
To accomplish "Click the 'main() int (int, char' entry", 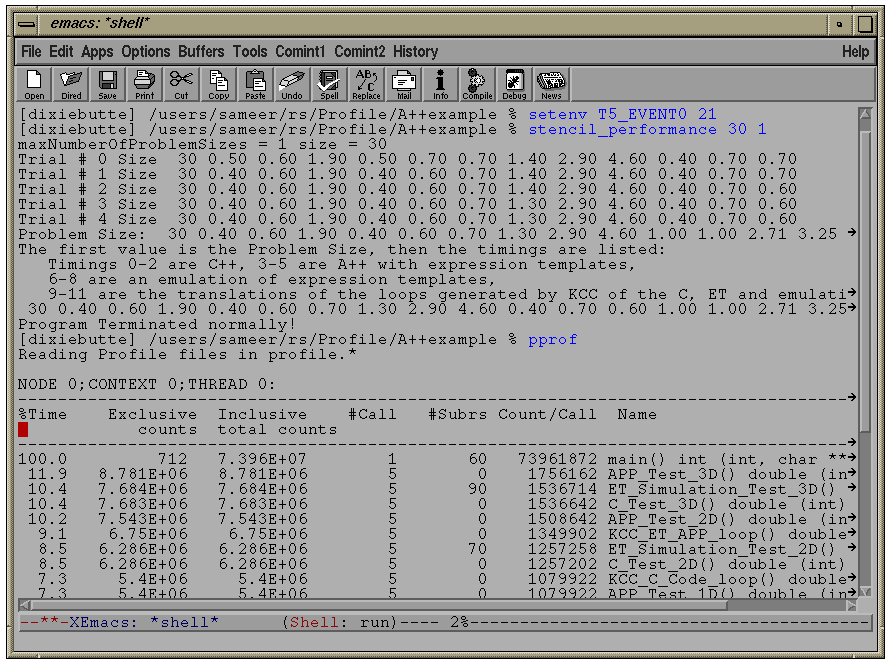I will 712,460.
